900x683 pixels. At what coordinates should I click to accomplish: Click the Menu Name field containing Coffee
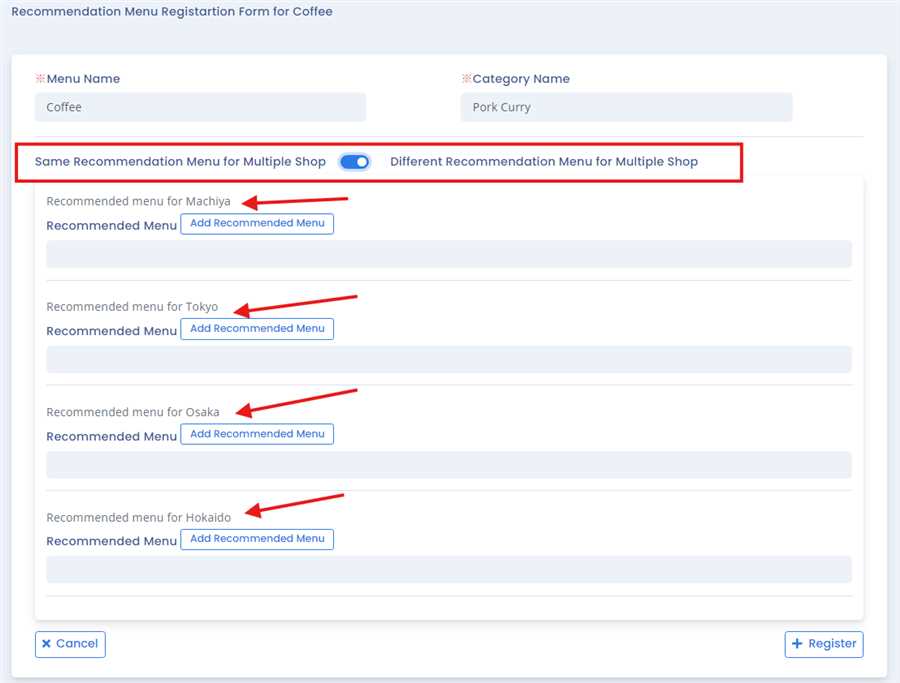(x=200, y=107)
